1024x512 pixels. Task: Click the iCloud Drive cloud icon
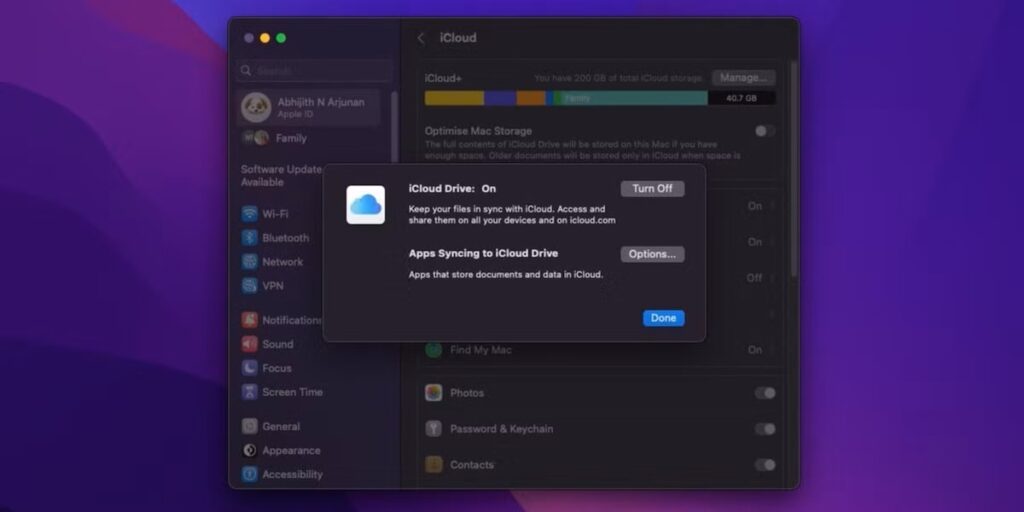[x=365, y=205]
